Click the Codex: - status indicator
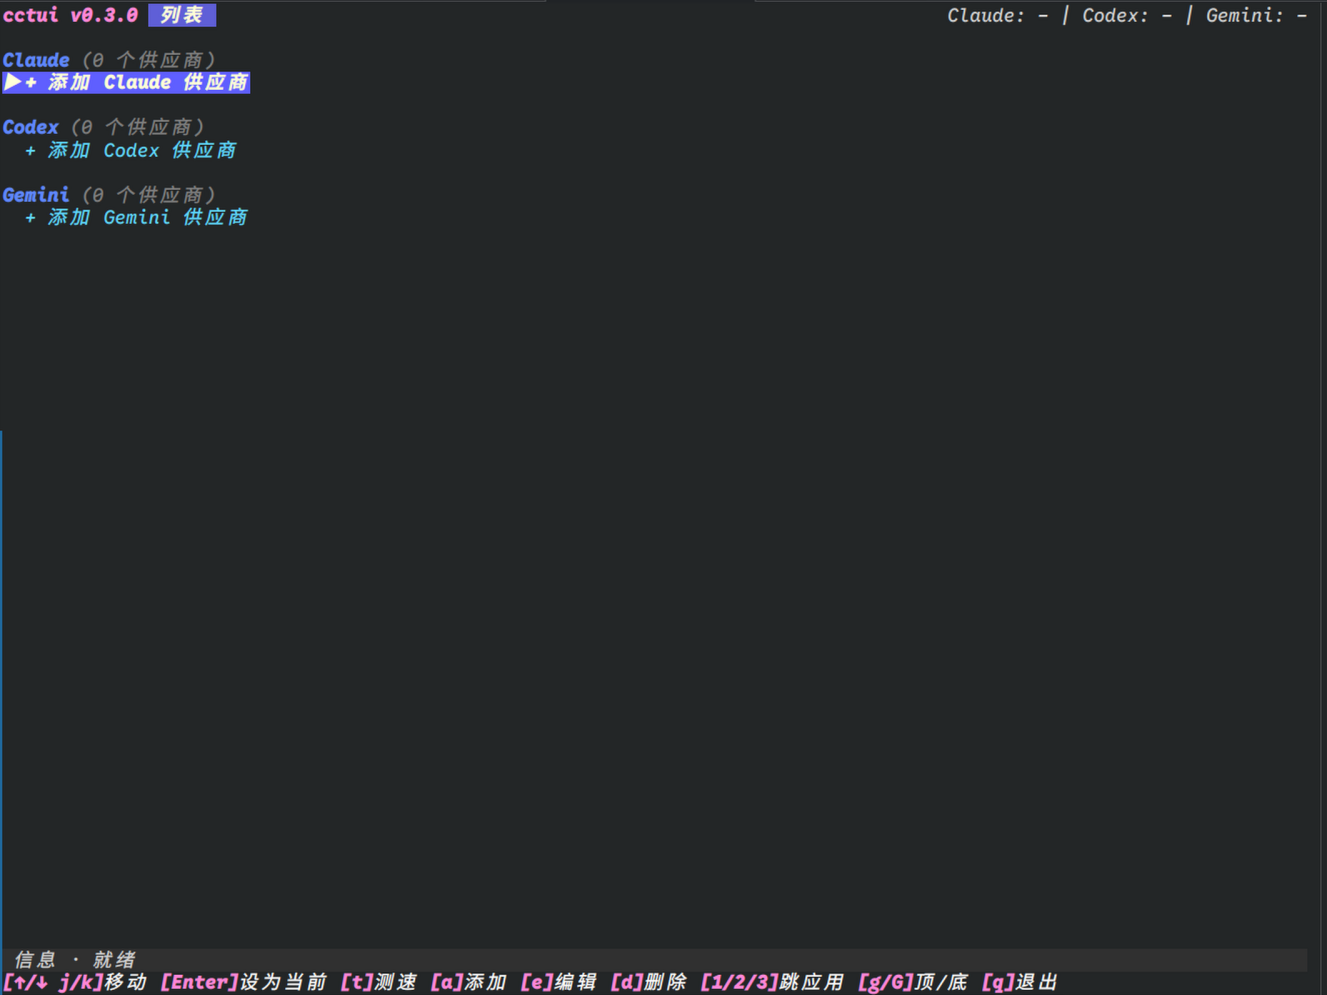The width and height of the screenshot is (1327, 995). (1127, 15)
